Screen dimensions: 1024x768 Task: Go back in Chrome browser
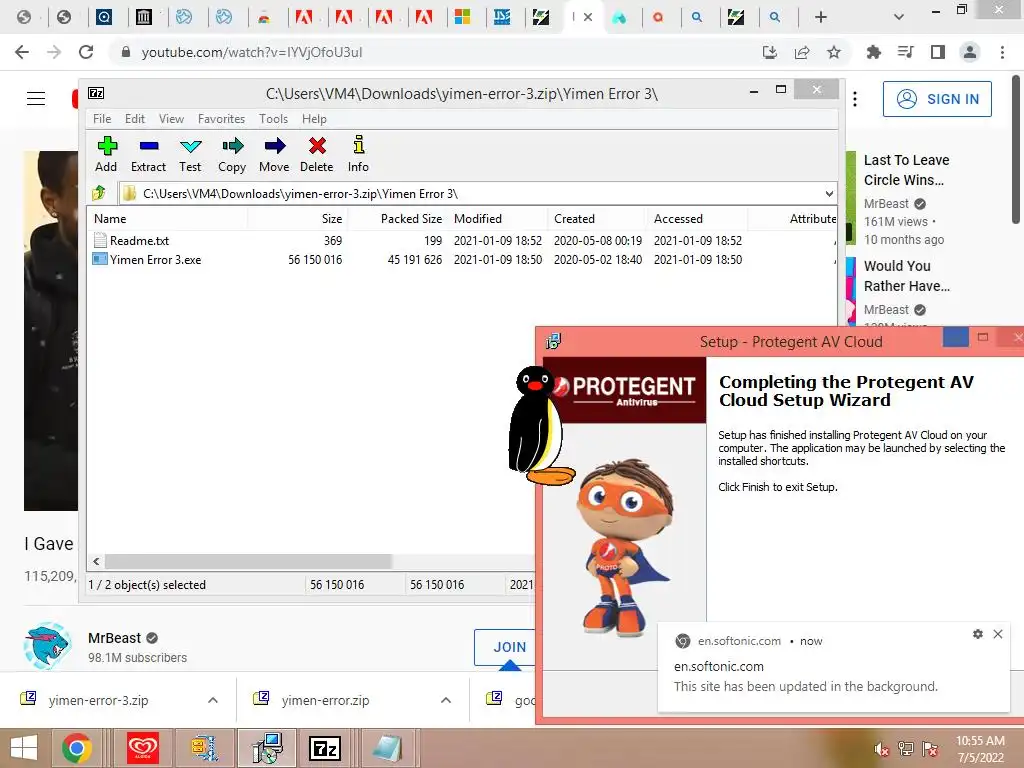click(22, 52)
